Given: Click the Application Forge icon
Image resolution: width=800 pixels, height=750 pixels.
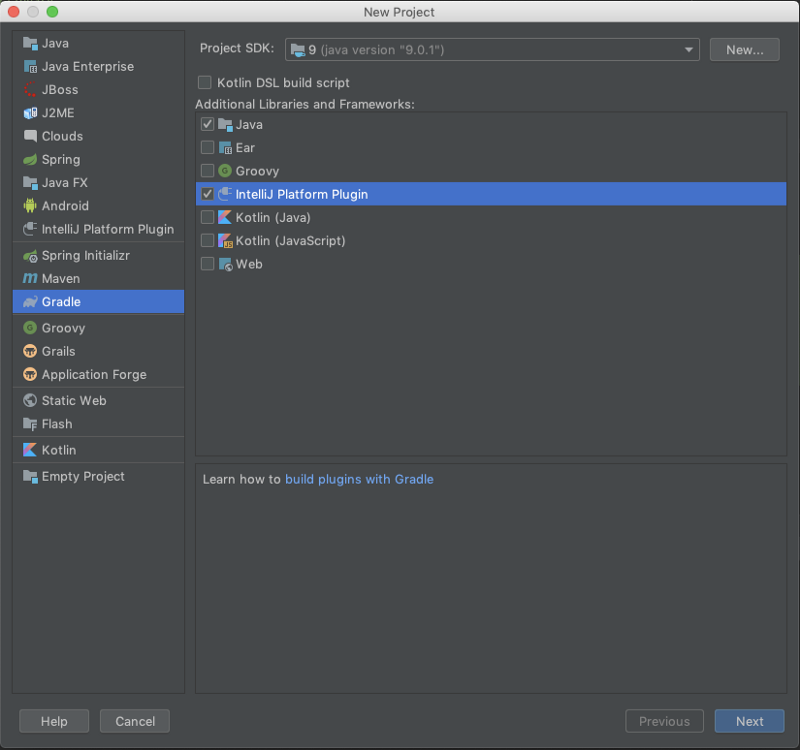Looking at the screenshot, I should pos(32,374).
